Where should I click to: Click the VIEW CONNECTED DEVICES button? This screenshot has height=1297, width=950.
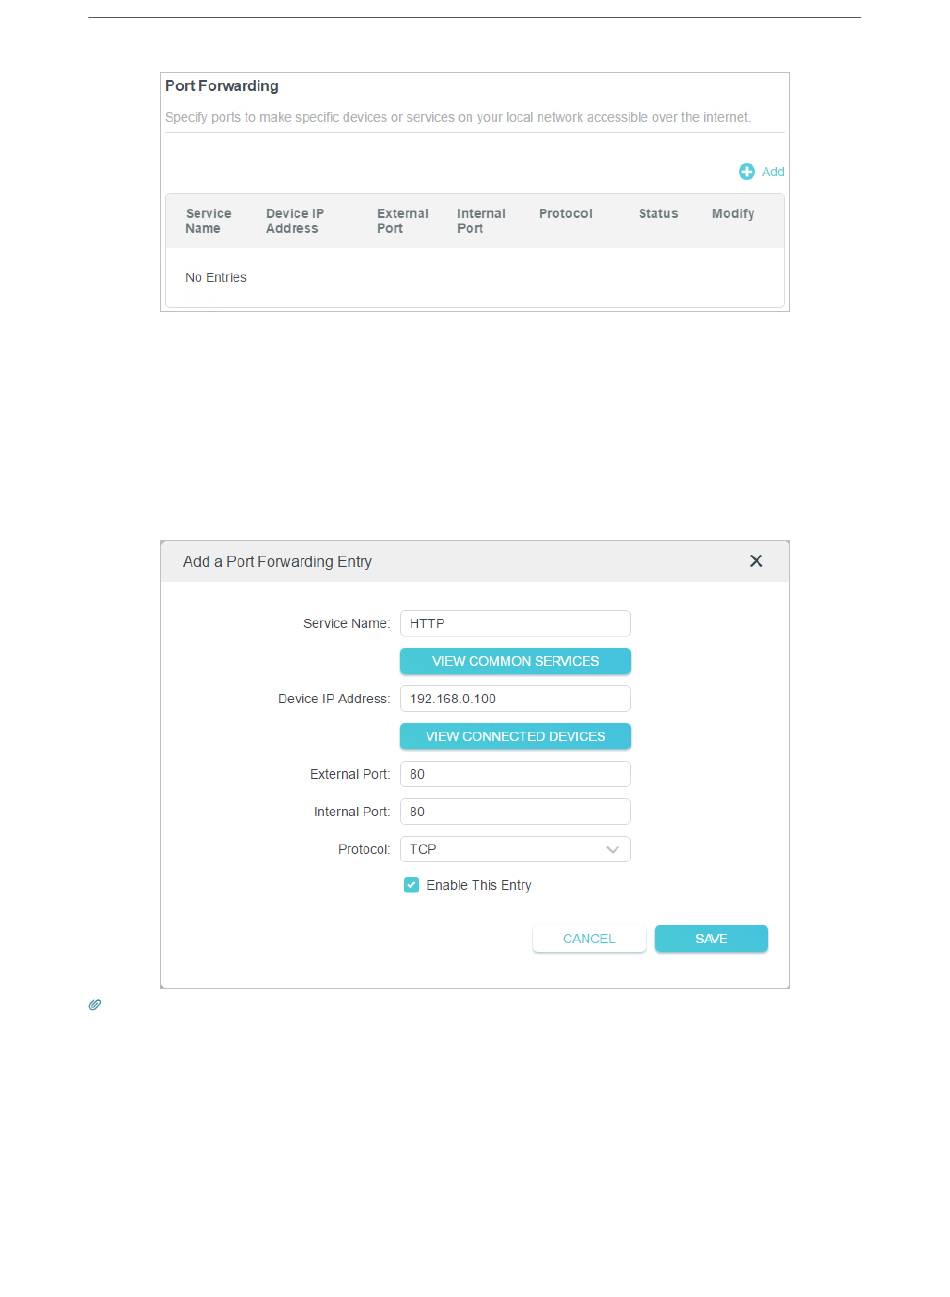[515, 736]
